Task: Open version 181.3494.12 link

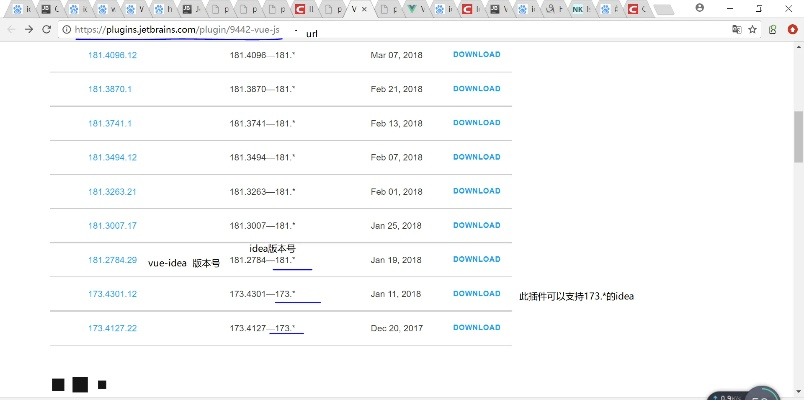Action: pos(112,157)
